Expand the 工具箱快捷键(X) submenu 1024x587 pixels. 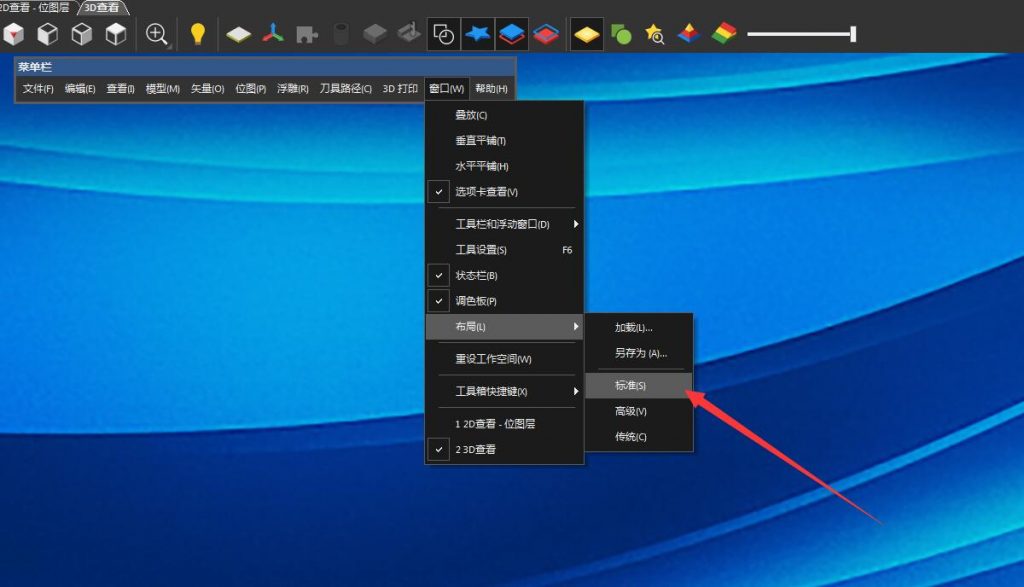point(504,391)
